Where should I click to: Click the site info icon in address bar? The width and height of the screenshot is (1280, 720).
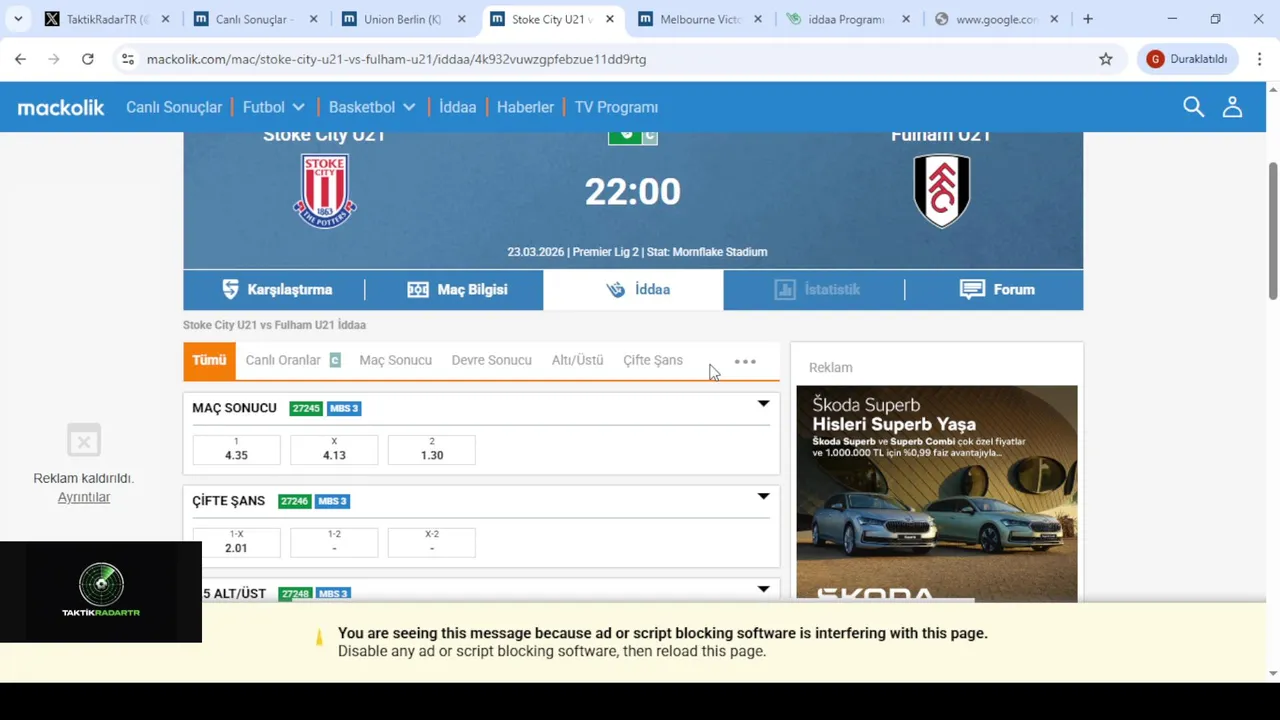click(x=128, y=59)
